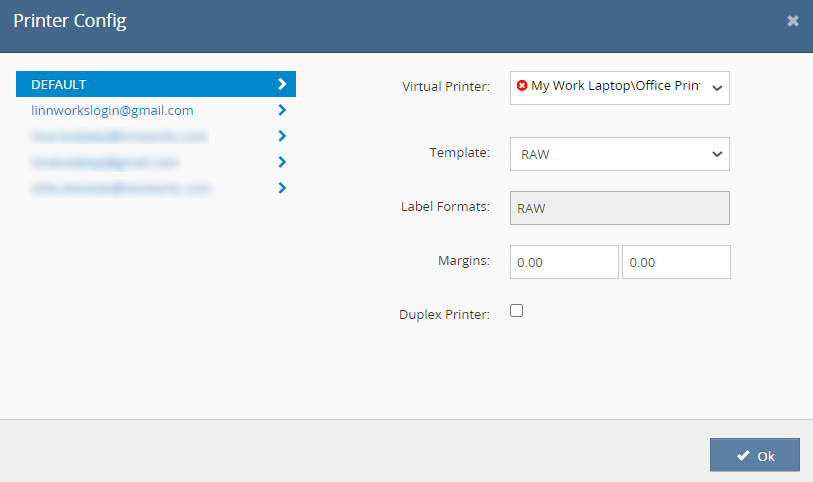
Task: Click the second Margins input field
Action: coord(676,262)
